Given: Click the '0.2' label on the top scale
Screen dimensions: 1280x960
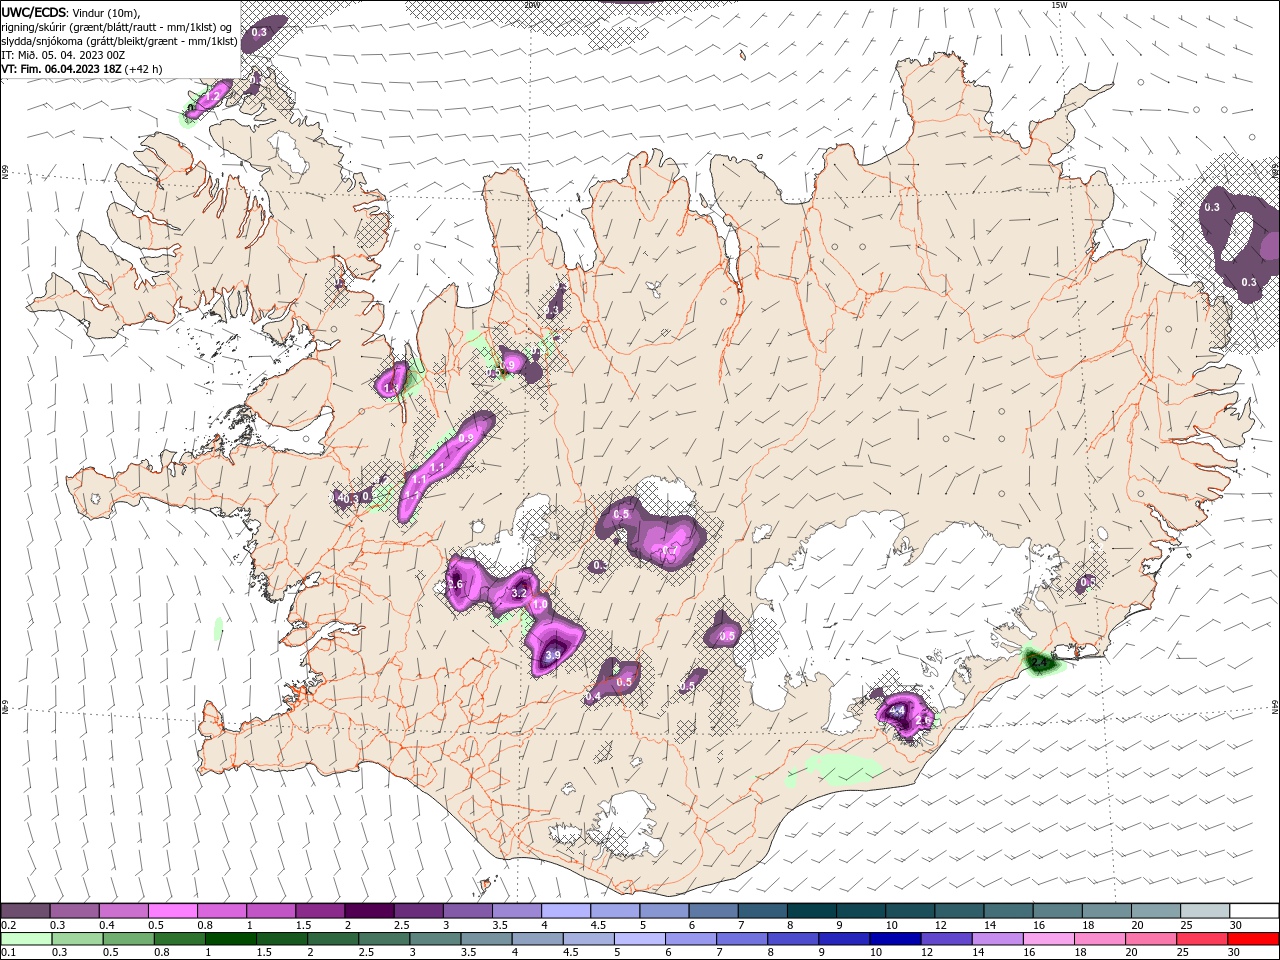Looking at the screenshot, I should [8, 925].
